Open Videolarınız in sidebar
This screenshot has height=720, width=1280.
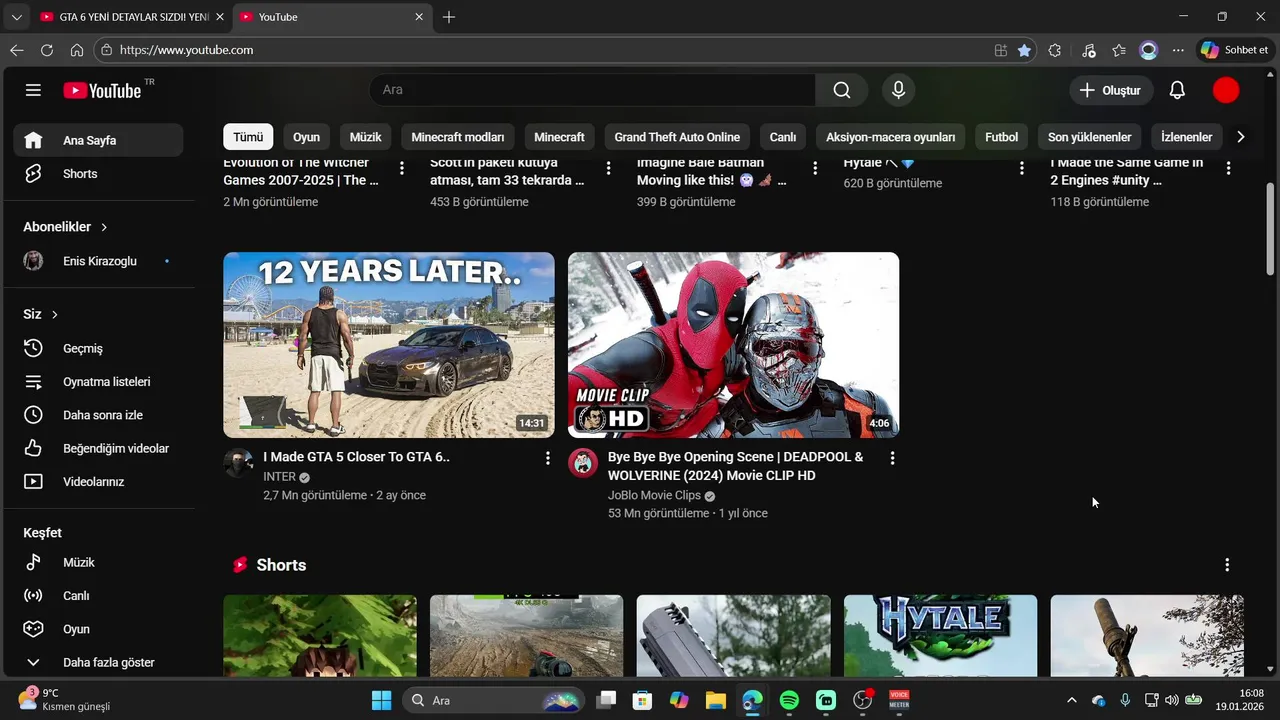click(98, 482)
